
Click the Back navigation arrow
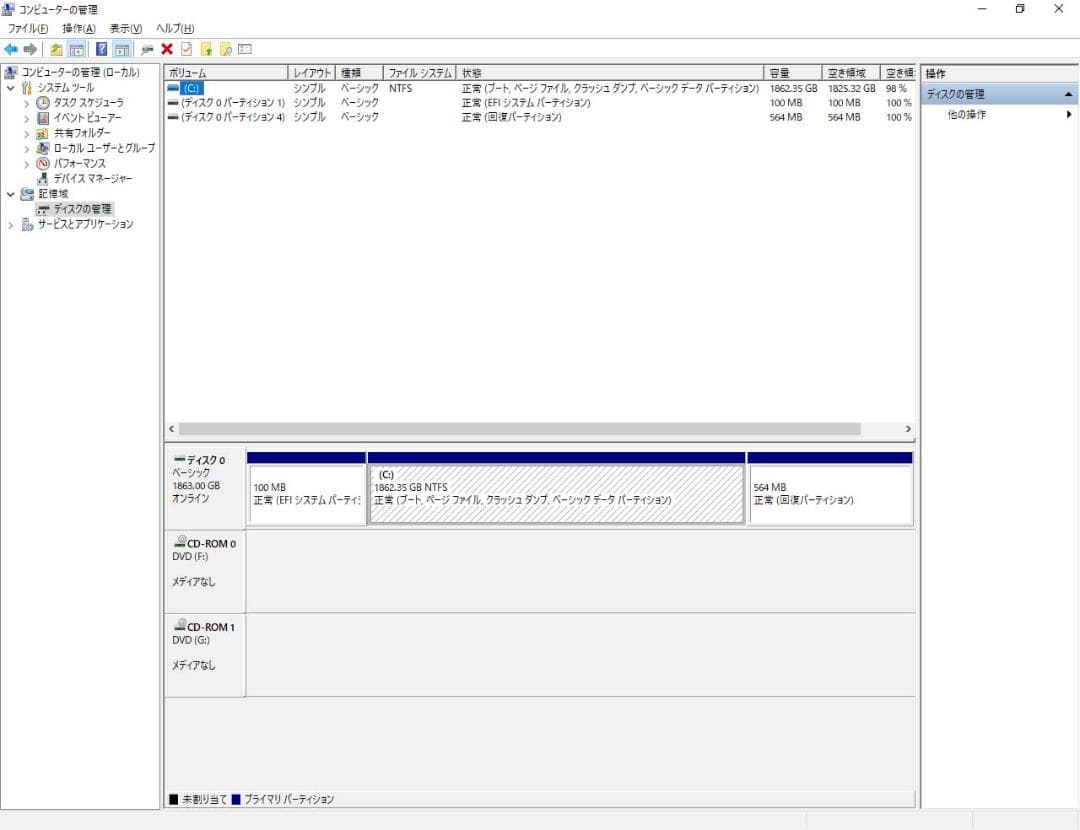pyautogui.click(x=9, y=49)
